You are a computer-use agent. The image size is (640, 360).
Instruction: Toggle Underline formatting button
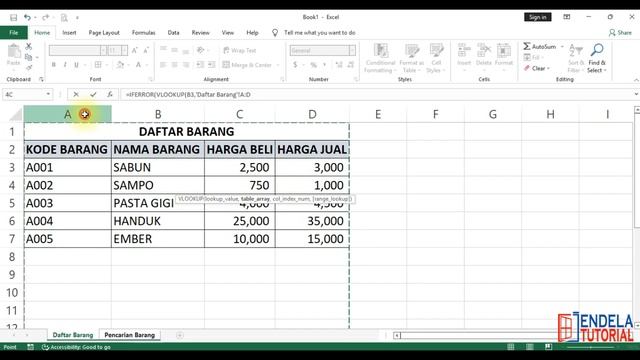pos(76,65)
